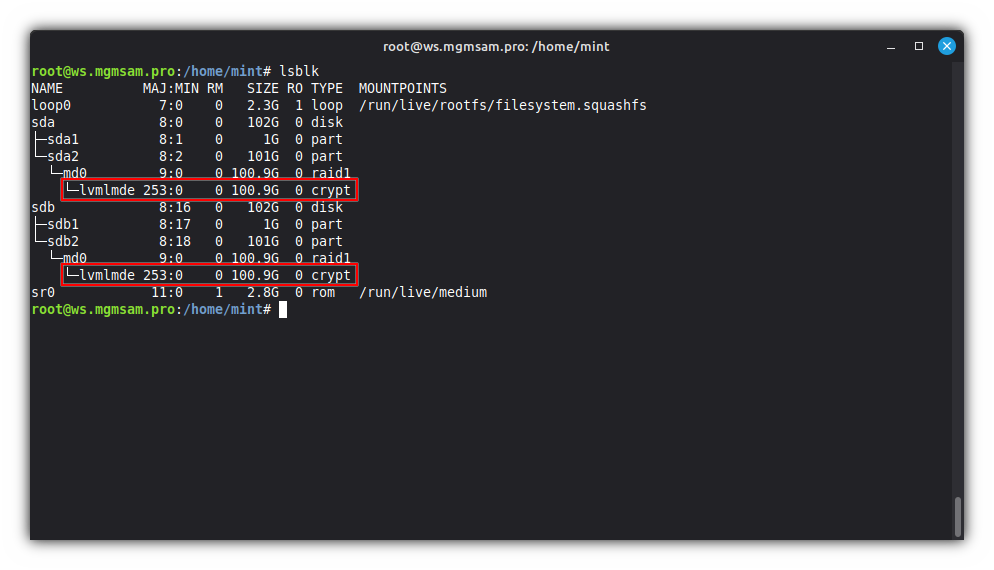Click the lsblk command text
This screenshot has height=570, width=994.
(x=299, y=72)
